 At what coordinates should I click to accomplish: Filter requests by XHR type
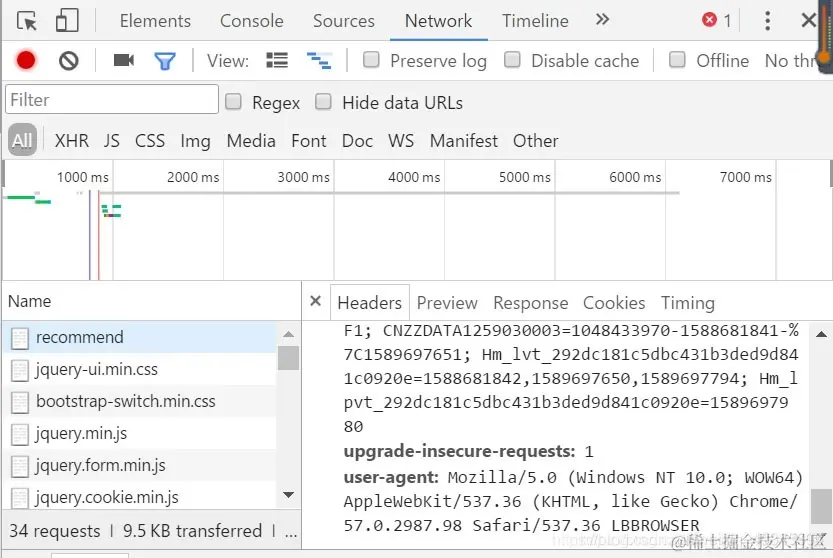(72, 141)
